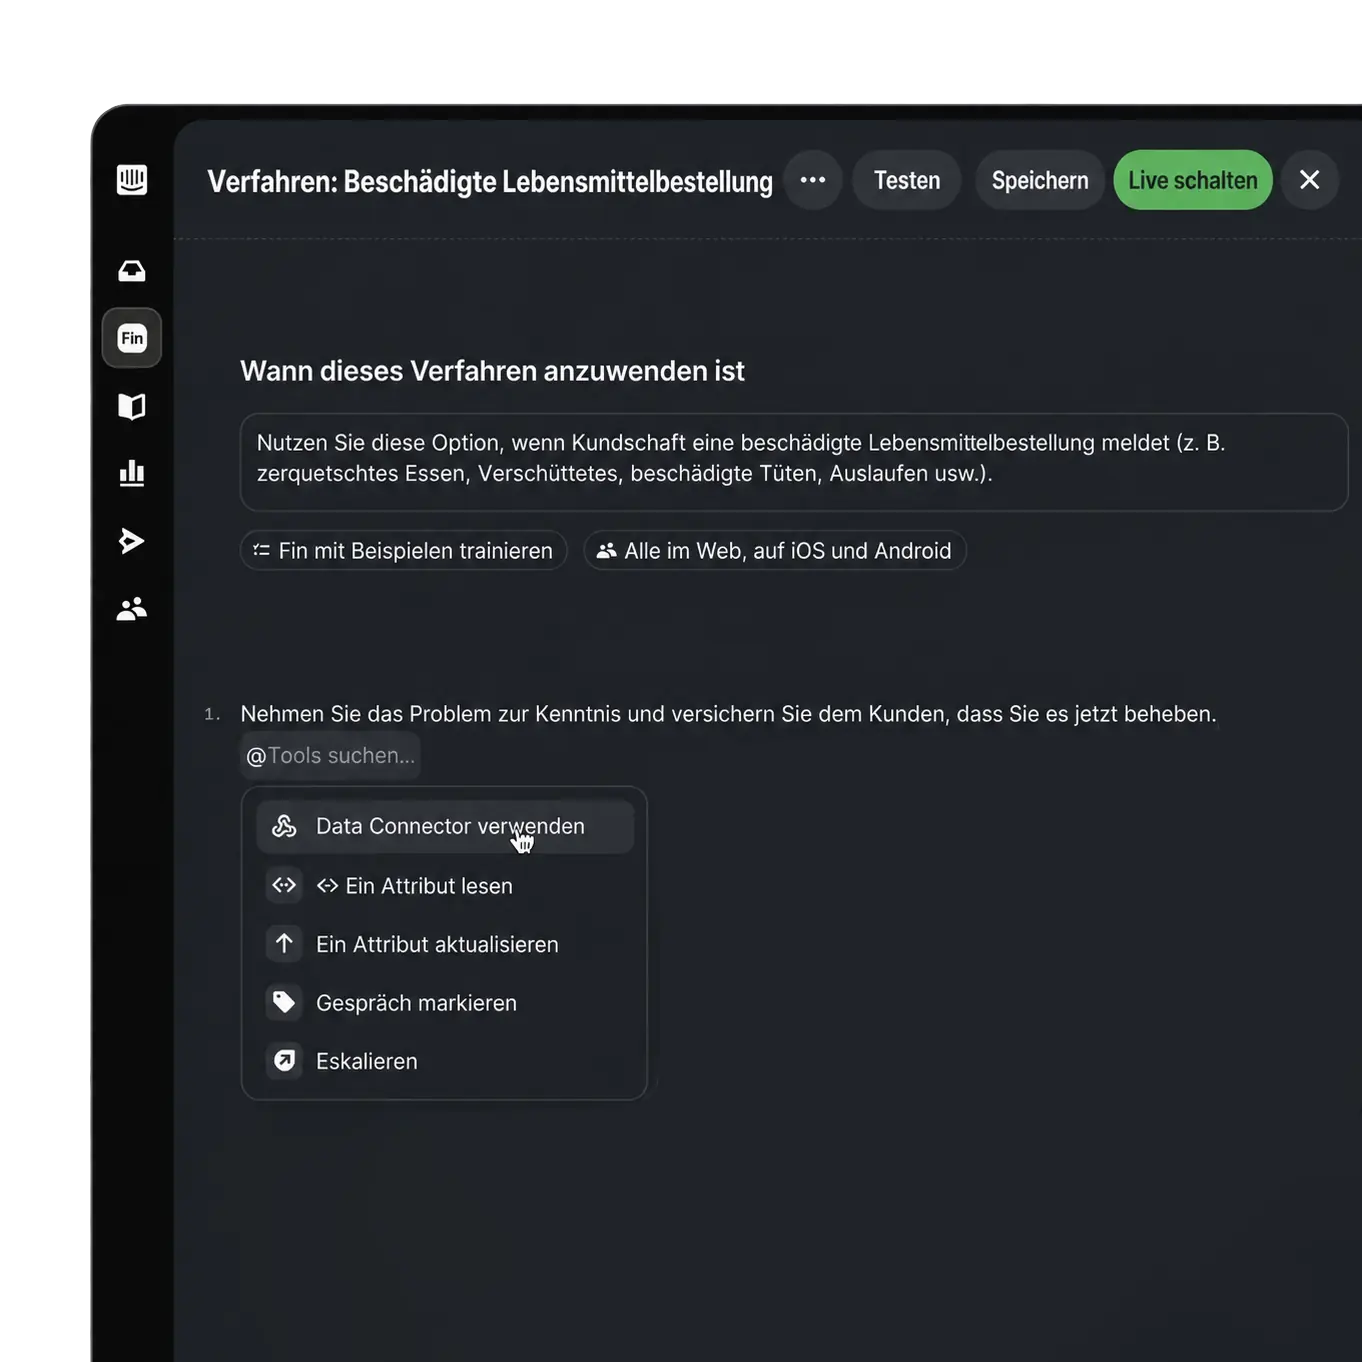Choose Ein Attribut lesen menu entry
1362x1362 pixels.
[445, 886]
